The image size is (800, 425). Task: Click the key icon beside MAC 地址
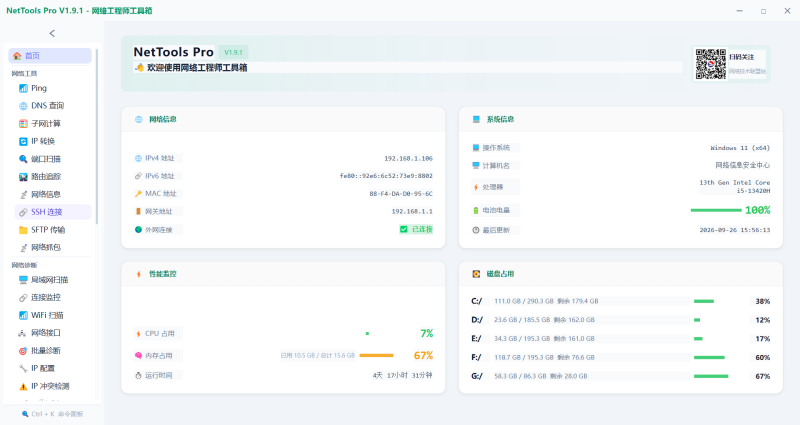(138, 193)
